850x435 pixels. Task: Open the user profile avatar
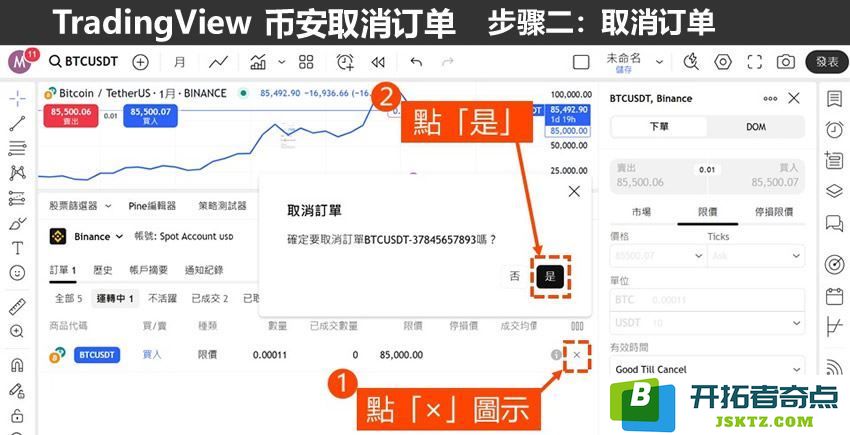pos(21,62)
